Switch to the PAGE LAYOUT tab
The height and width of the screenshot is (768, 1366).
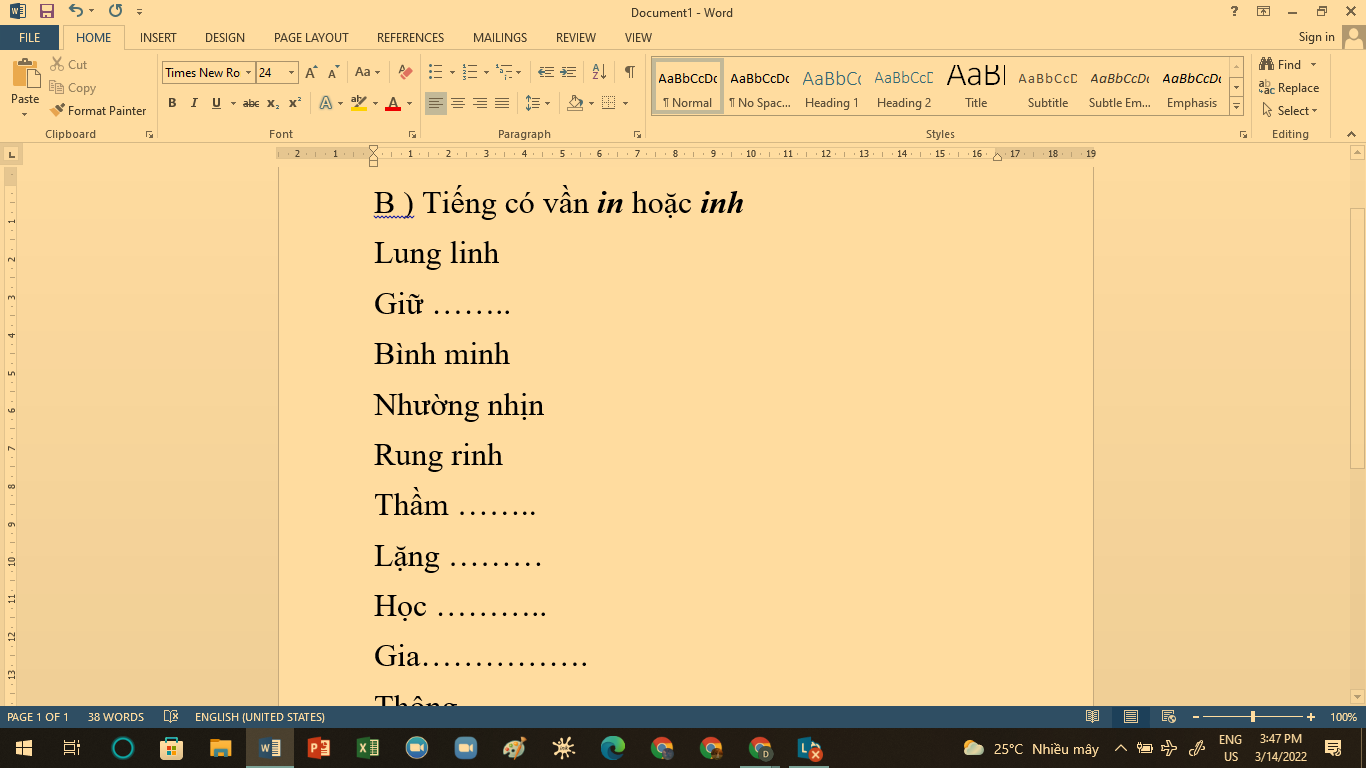pos(311,38)
